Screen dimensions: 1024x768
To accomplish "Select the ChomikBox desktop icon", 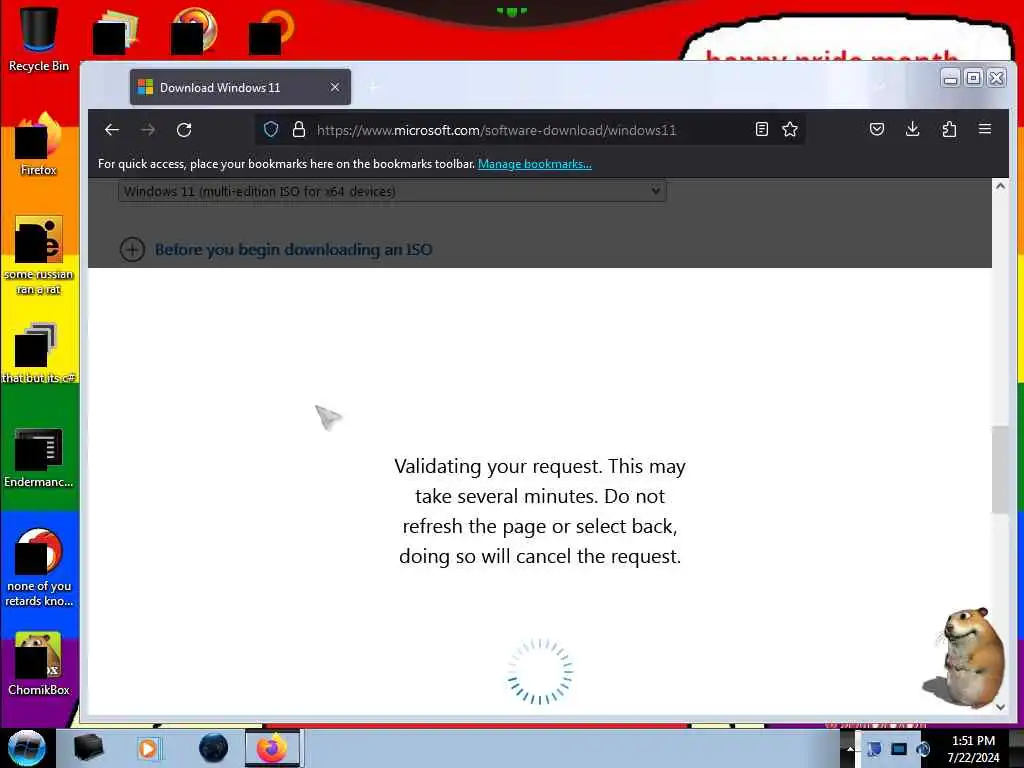I will [x=39, y=664].
